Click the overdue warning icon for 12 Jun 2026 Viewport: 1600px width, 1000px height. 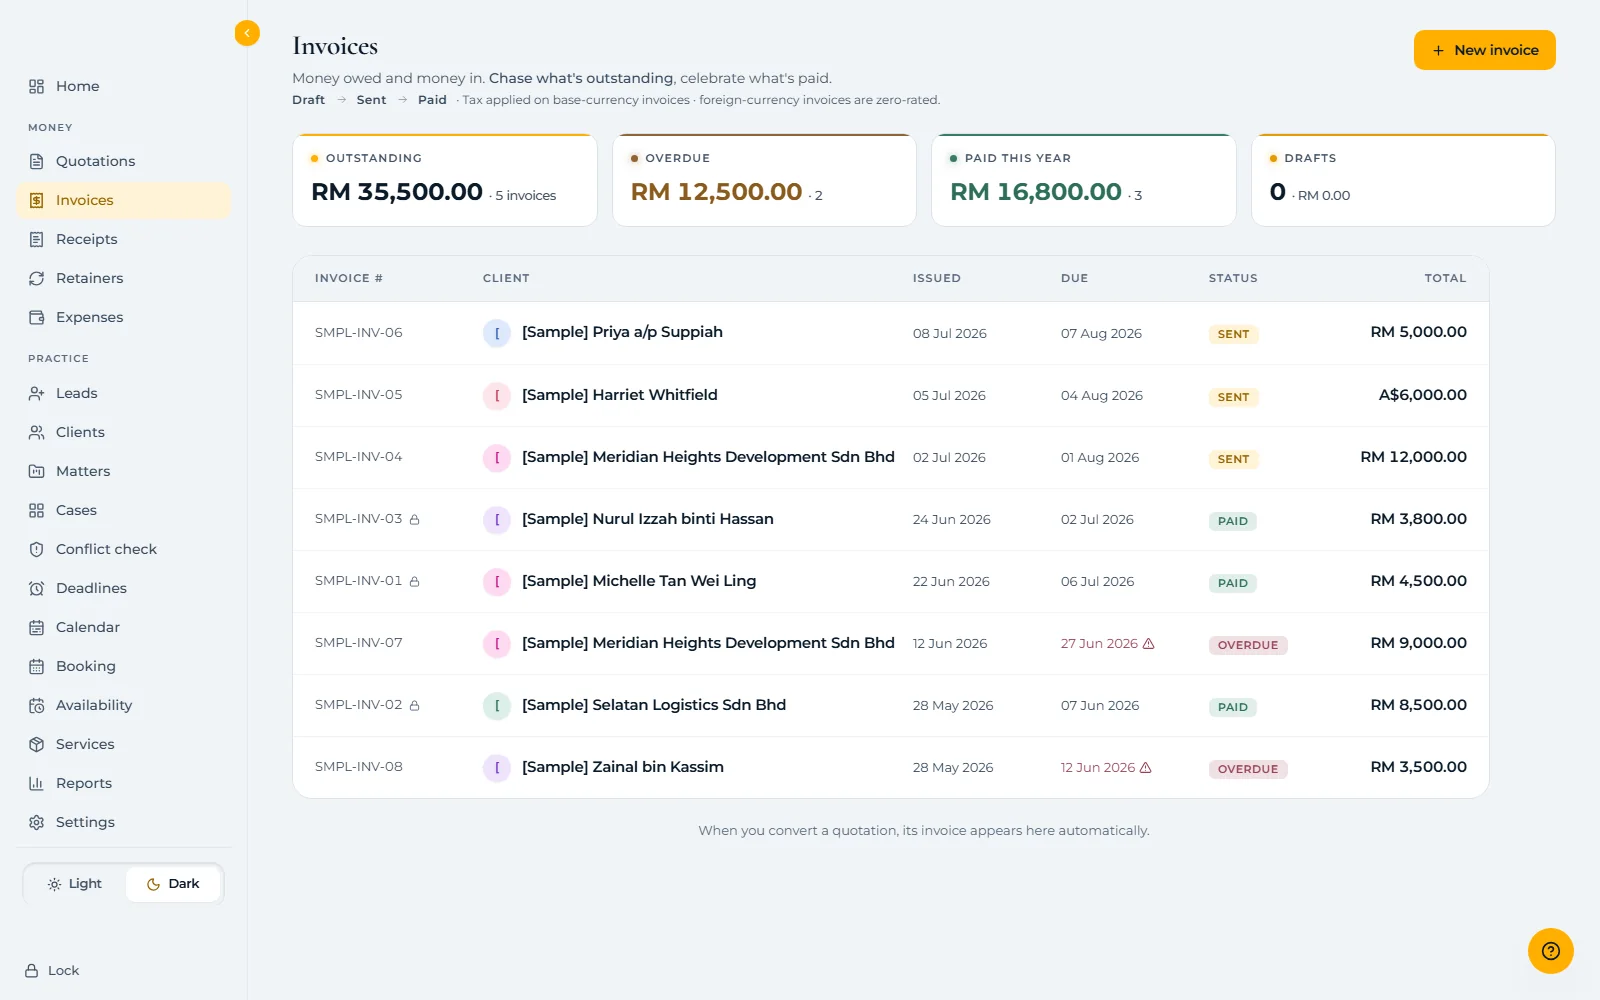tap(1146, 767)
